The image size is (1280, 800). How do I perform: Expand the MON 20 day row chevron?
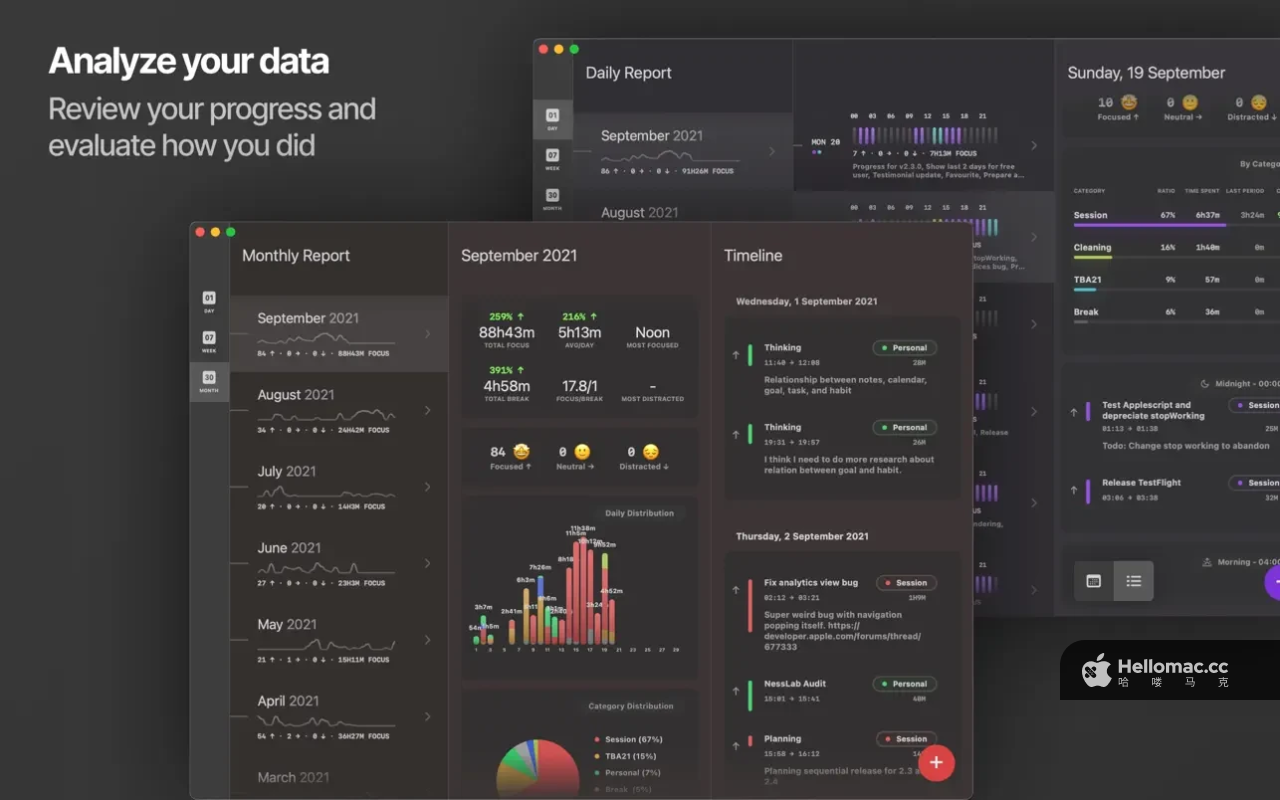click(1034, 146)
